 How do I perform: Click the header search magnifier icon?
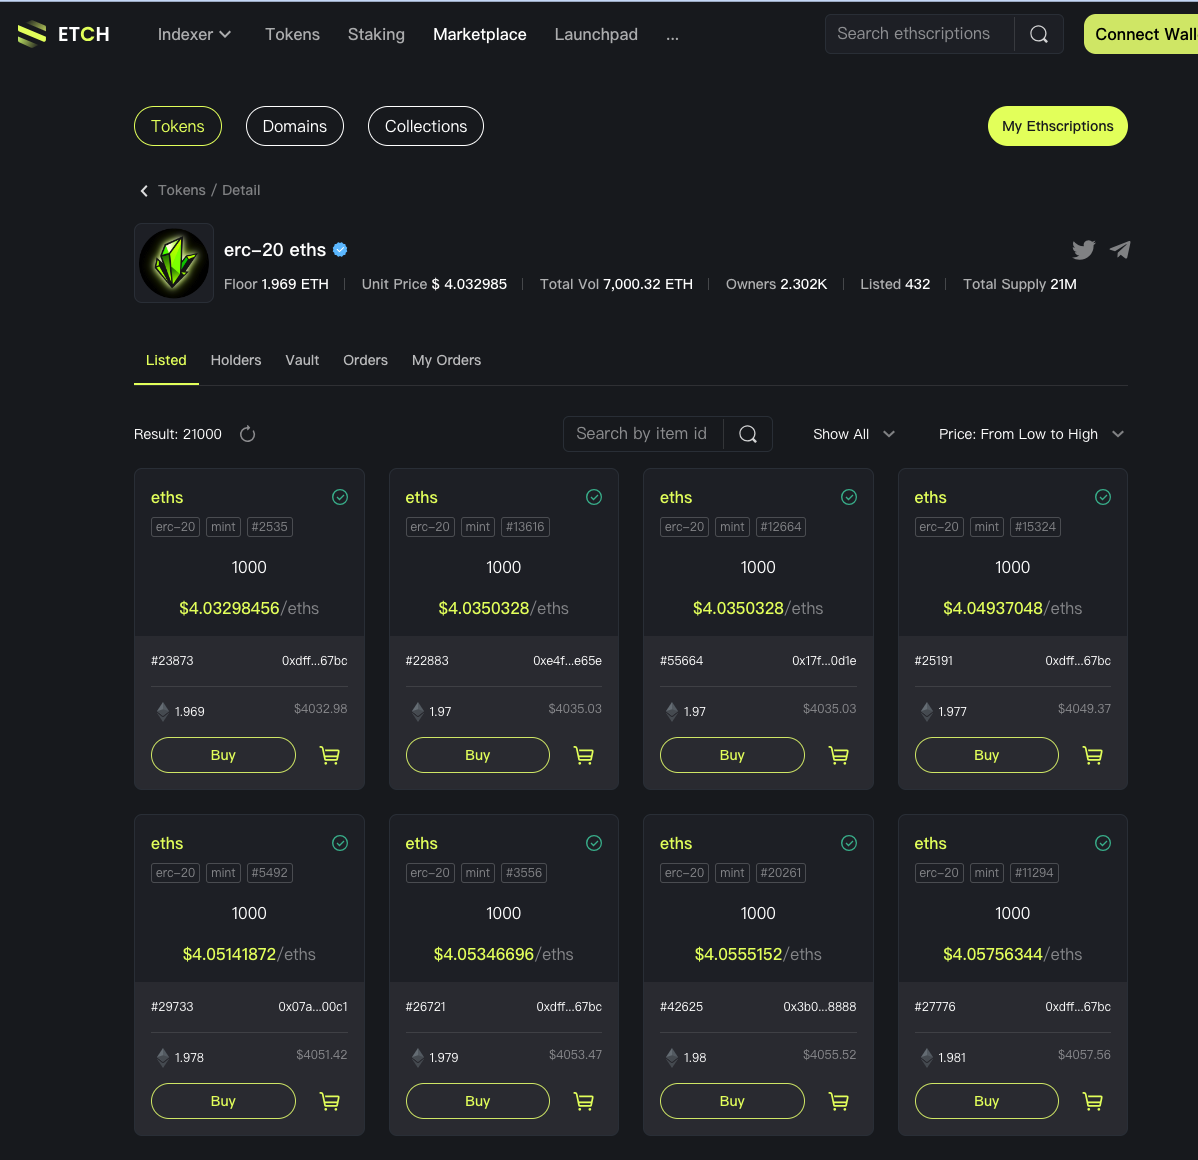[1039, 34]
